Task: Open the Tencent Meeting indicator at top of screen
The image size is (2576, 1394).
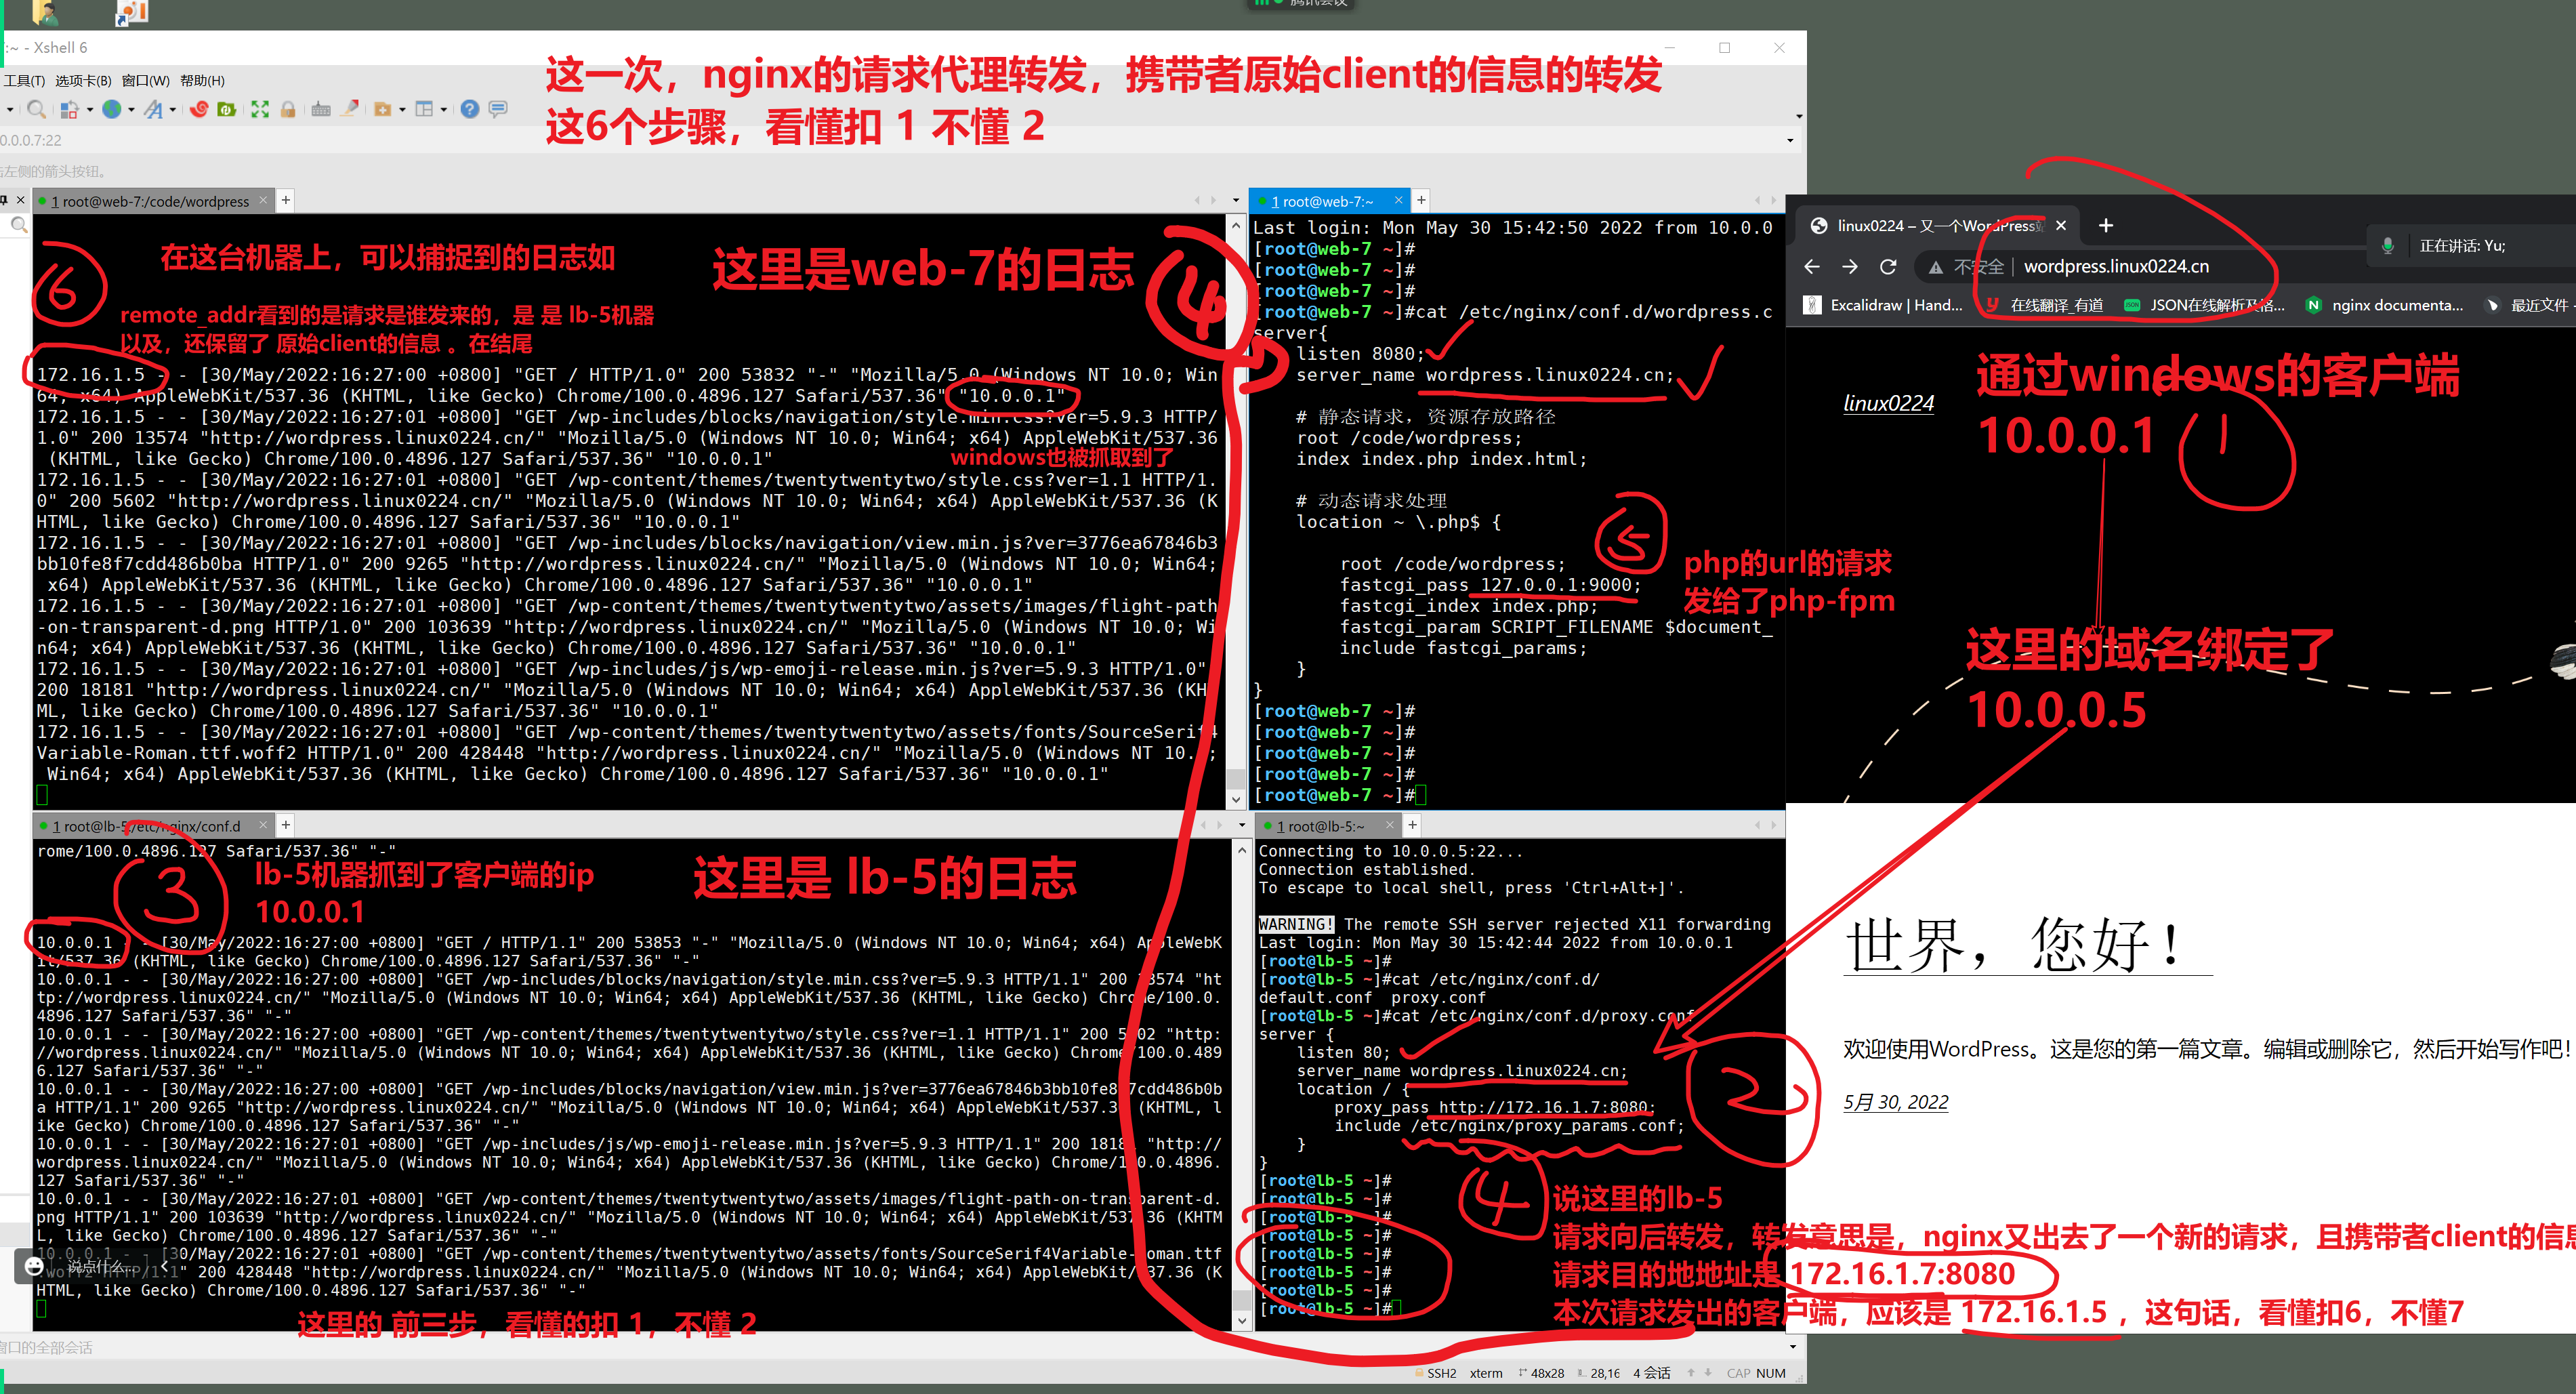Action: coord(1302,4)
